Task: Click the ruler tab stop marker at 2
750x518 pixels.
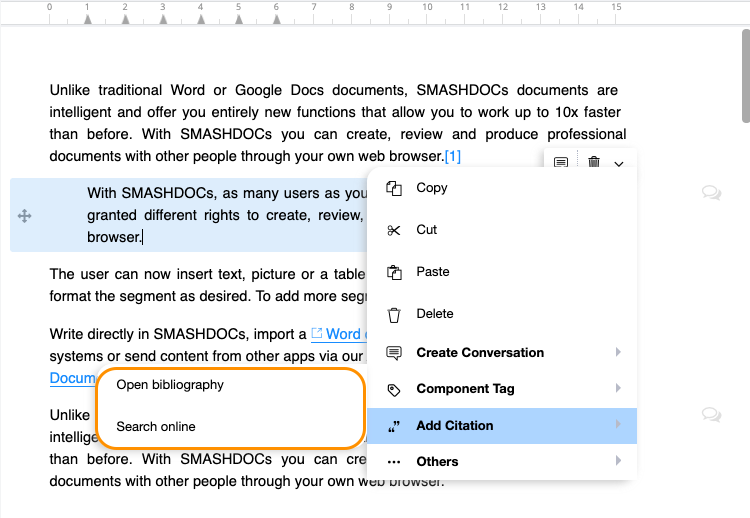Action: point(125,20)
